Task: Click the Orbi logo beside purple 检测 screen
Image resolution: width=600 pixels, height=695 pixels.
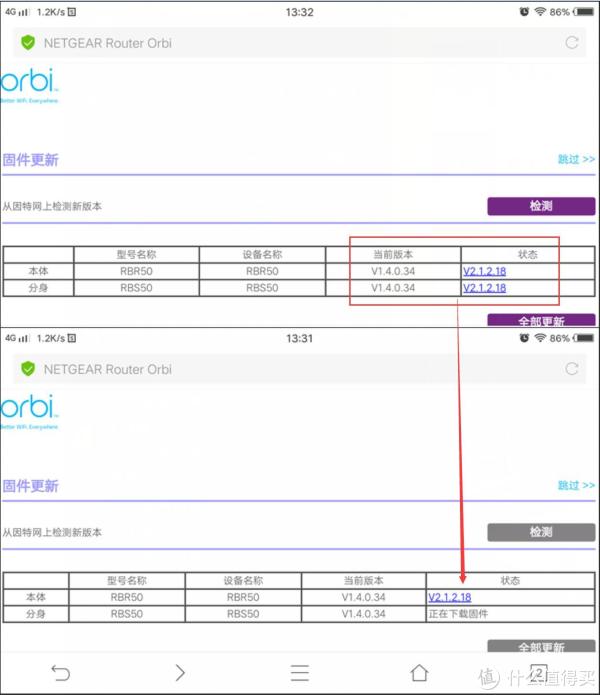Action: 30,84
